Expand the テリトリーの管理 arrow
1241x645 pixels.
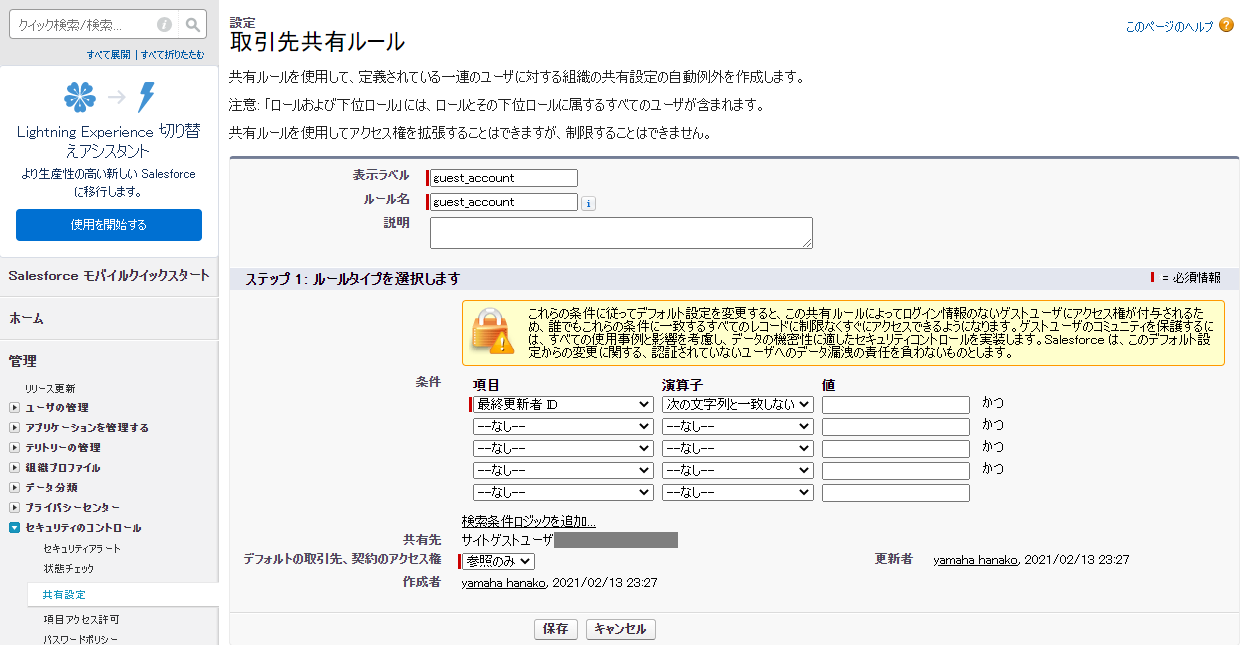click(14, 448)
